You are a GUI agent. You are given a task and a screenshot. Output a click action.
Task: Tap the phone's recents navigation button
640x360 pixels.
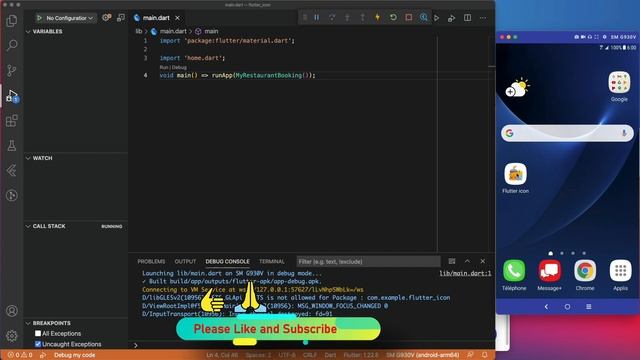(589, 307)
